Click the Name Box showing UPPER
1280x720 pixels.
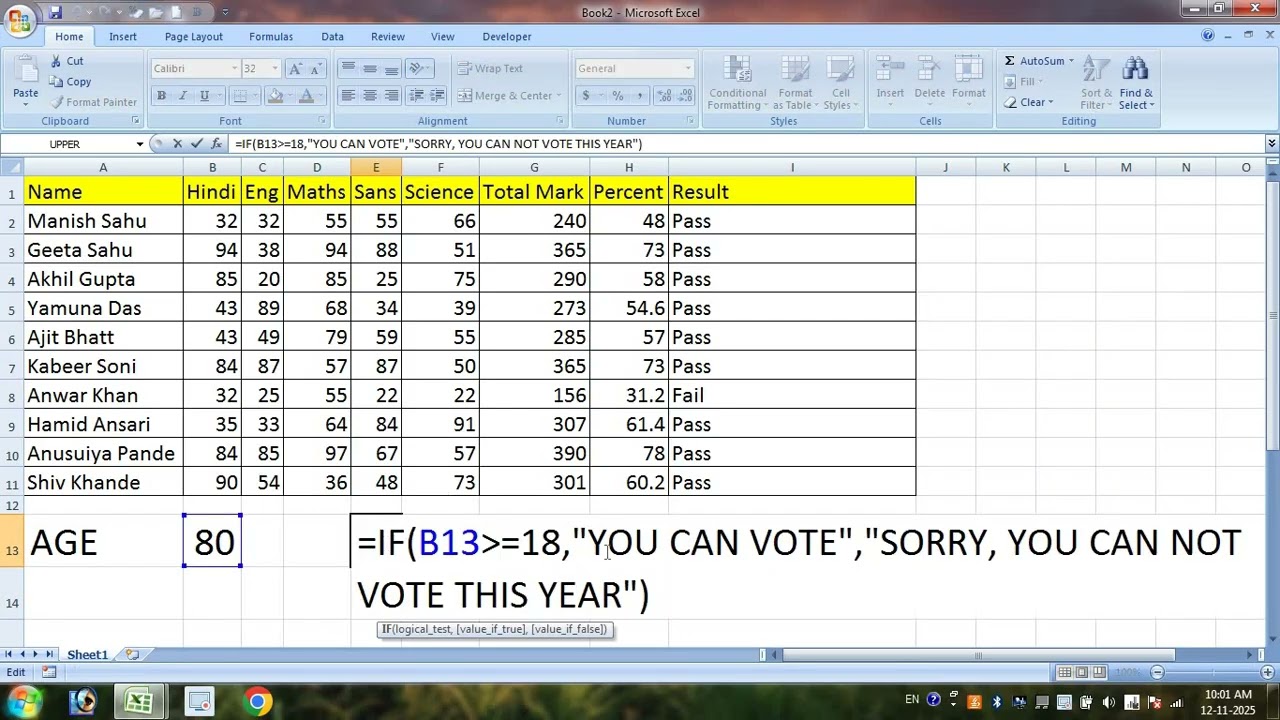65,144
